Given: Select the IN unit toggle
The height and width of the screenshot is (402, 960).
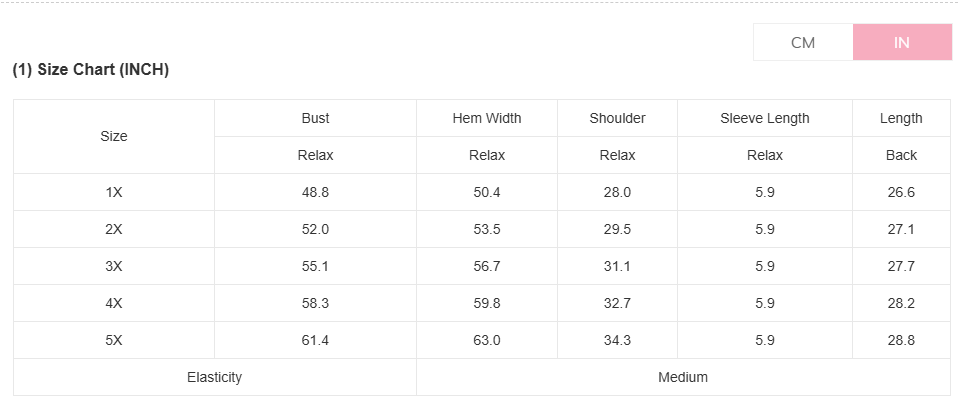Looking at the screenshot, I should (x=902, y=42).
